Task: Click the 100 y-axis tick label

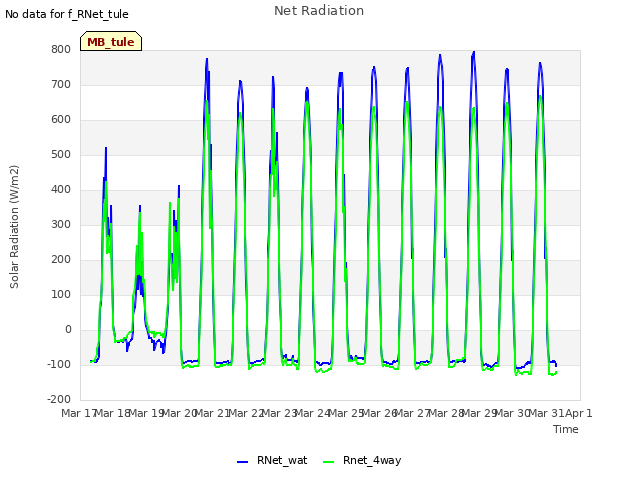Action: tap(61, 295)
